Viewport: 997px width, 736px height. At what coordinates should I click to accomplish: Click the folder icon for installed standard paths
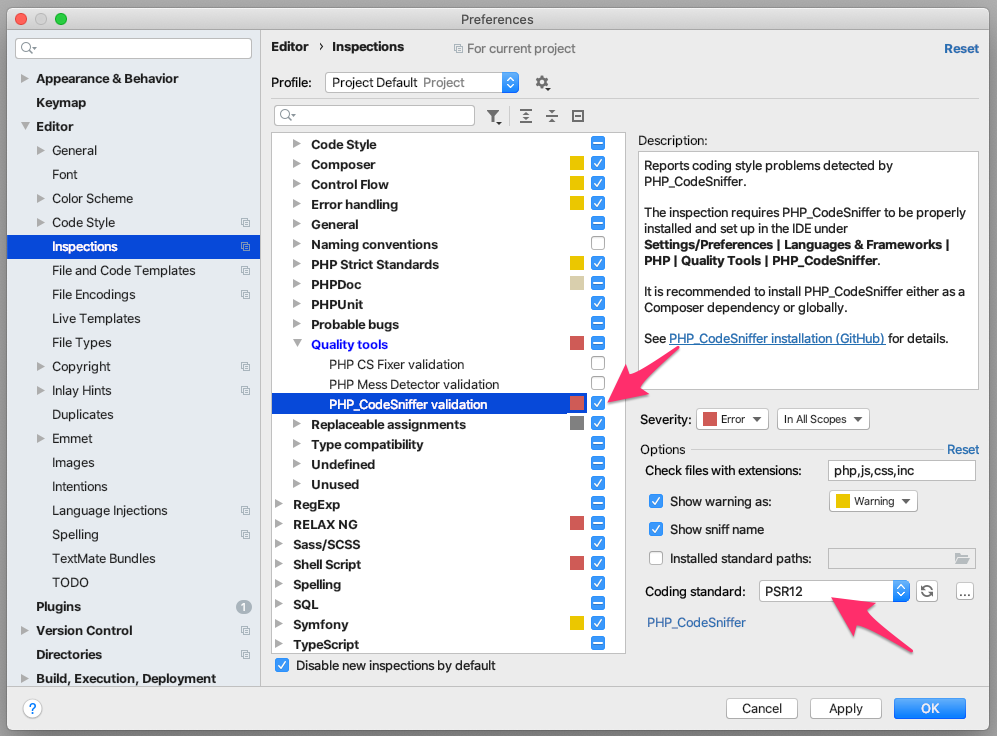(x=963, y=558)
